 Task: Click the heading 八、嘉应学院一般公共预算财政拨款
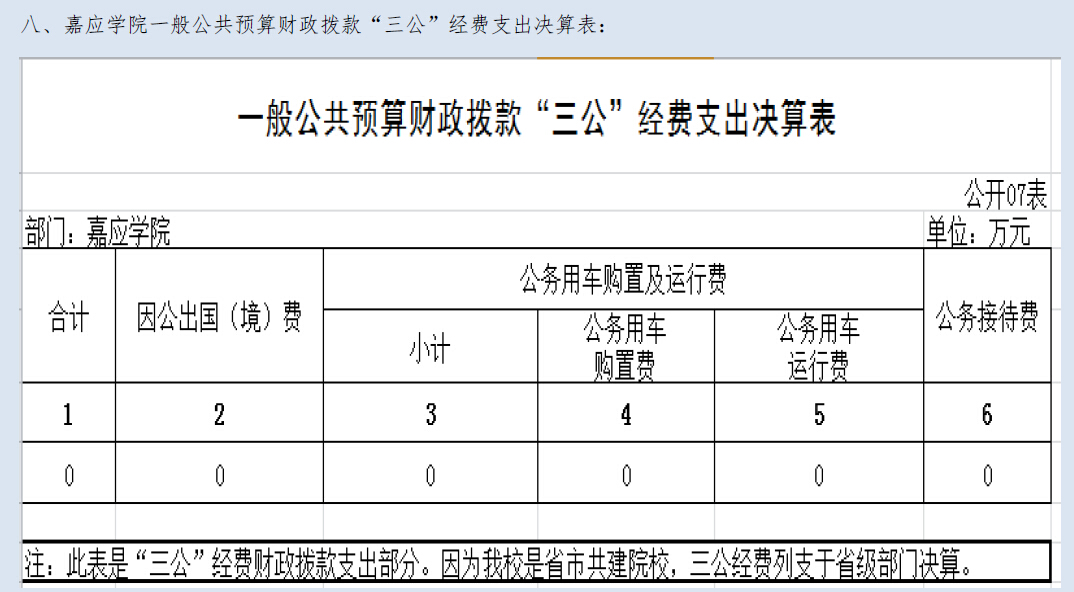(x=313, y=25)
